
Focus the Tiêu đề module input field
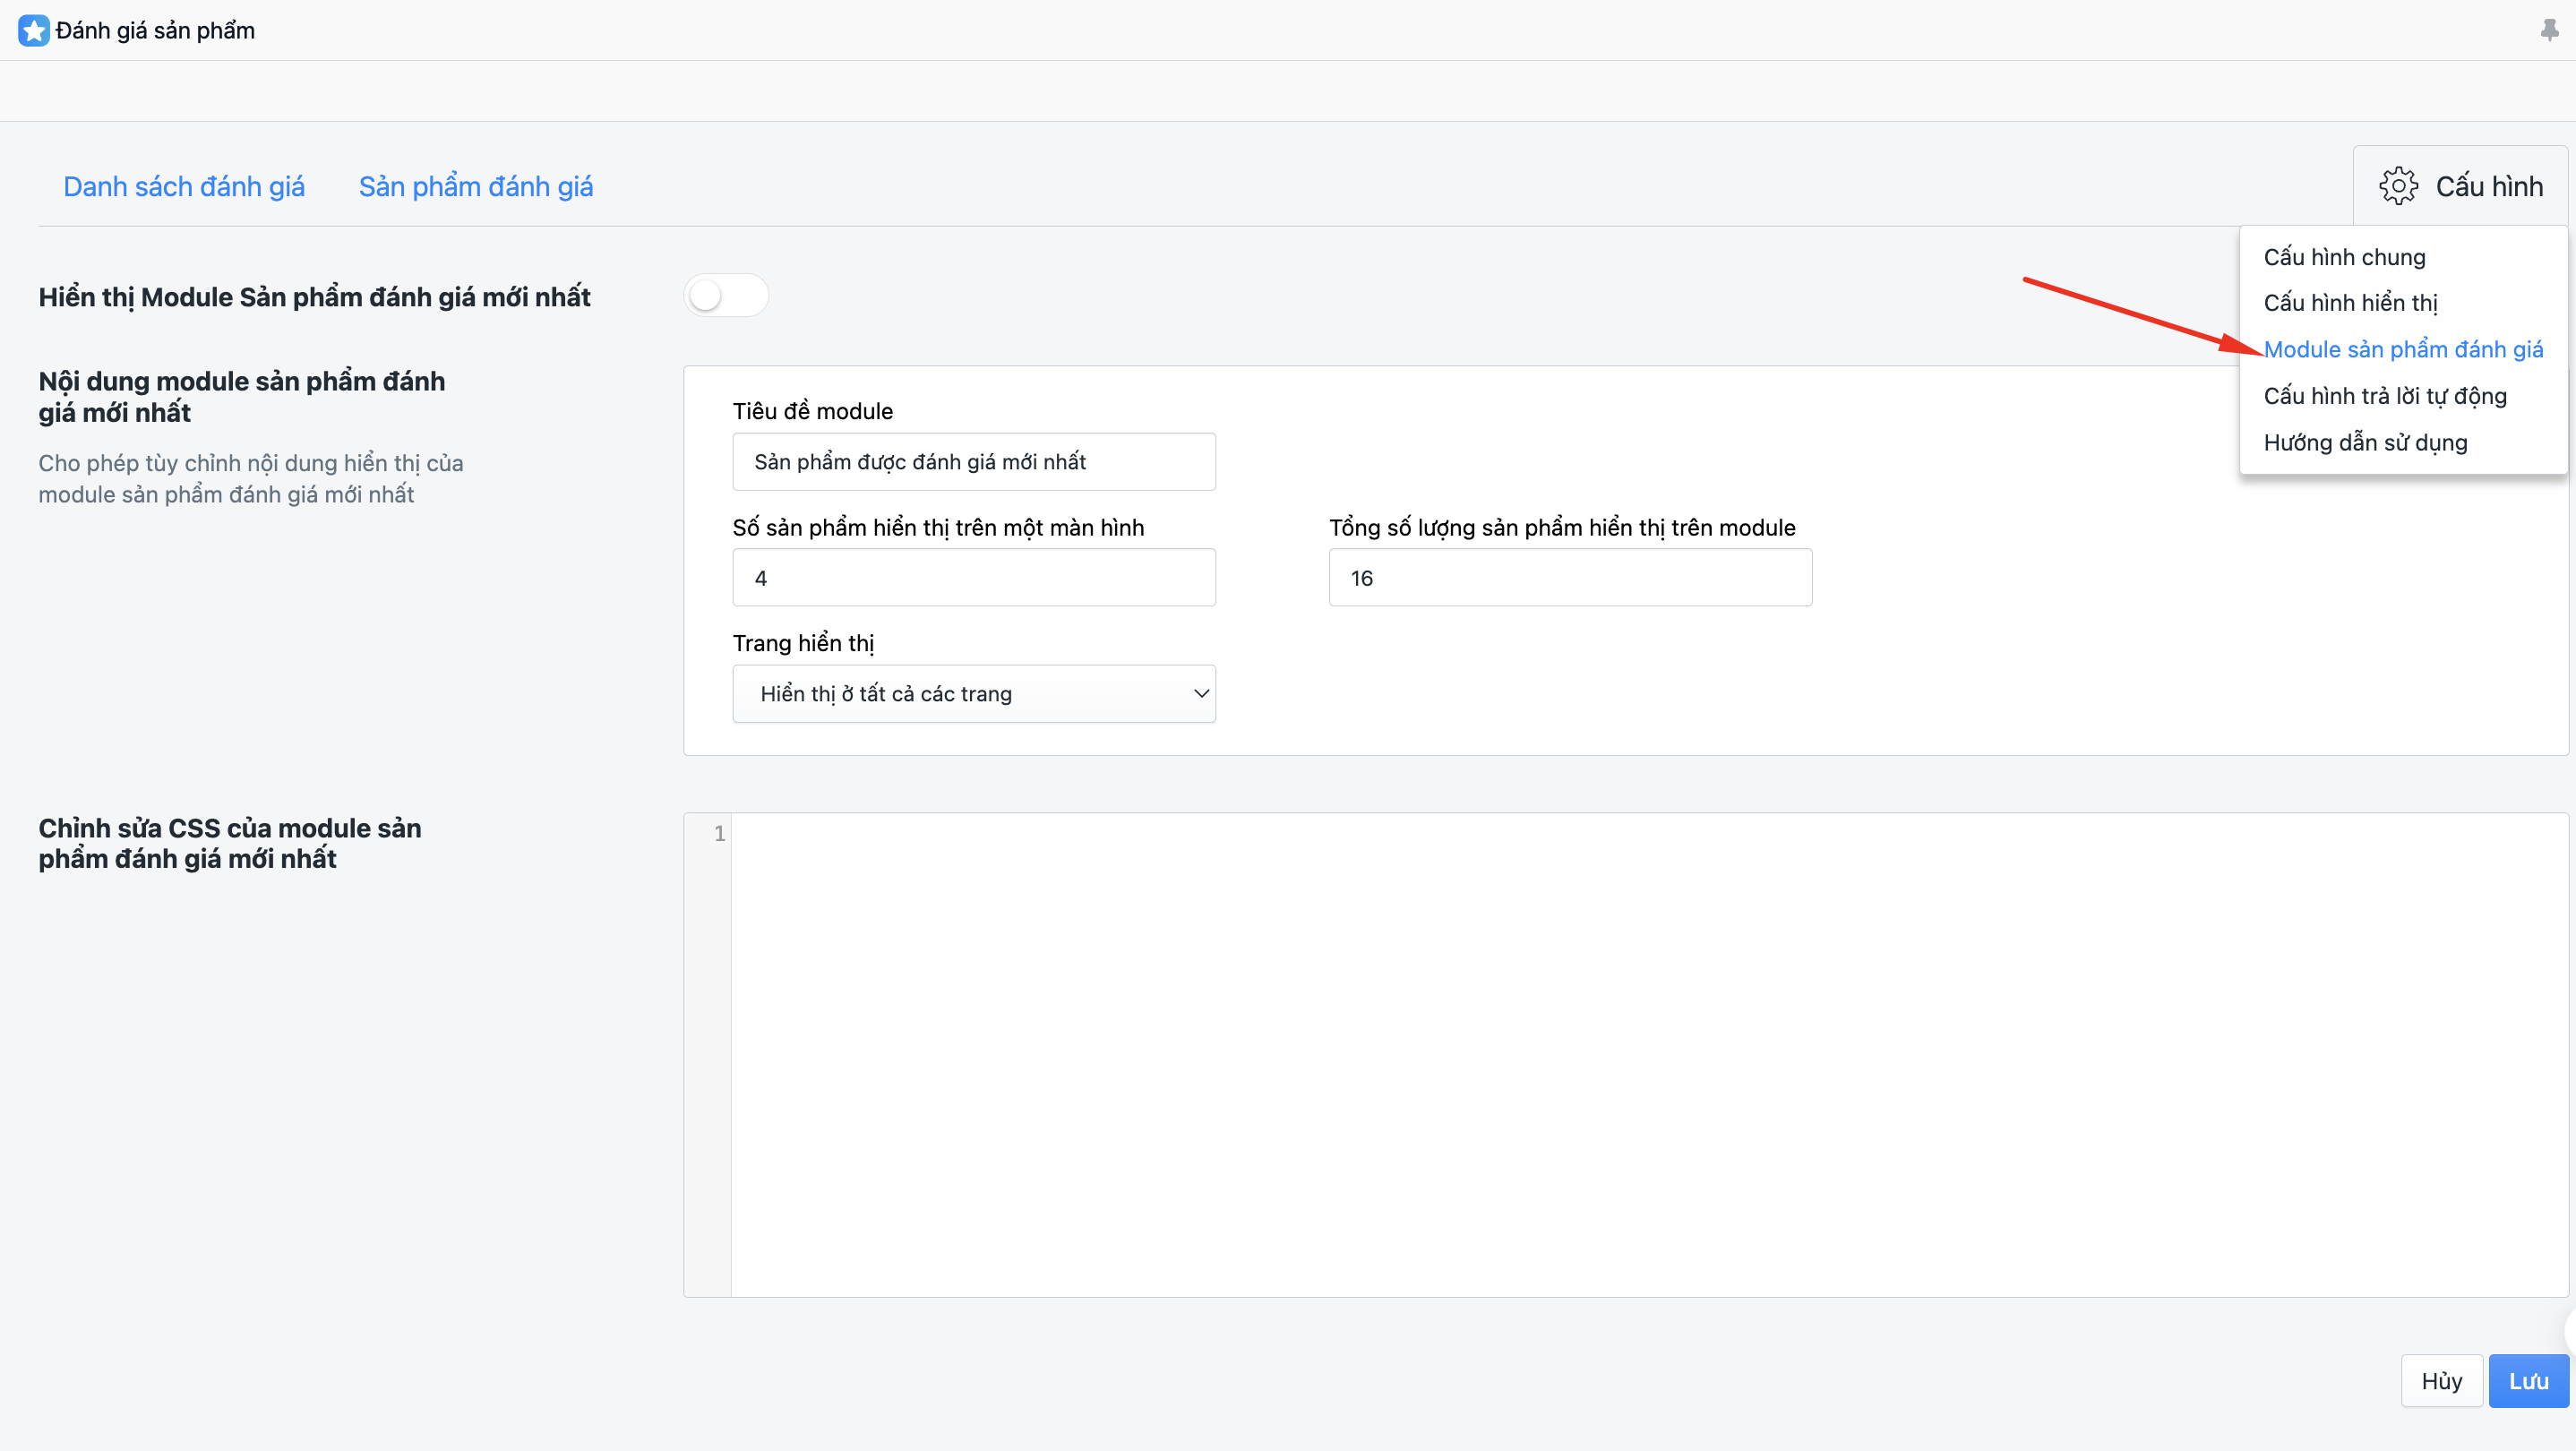click(974, 461)
